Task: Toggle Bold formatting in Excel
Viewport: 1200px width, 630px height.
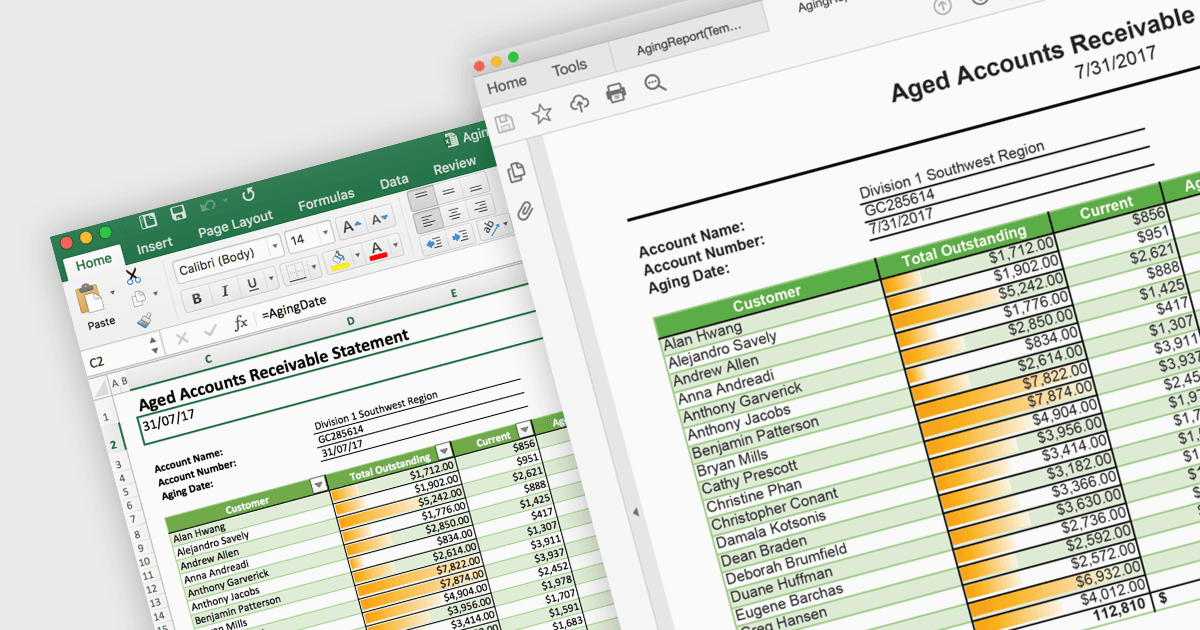Action: coord(196,299)
